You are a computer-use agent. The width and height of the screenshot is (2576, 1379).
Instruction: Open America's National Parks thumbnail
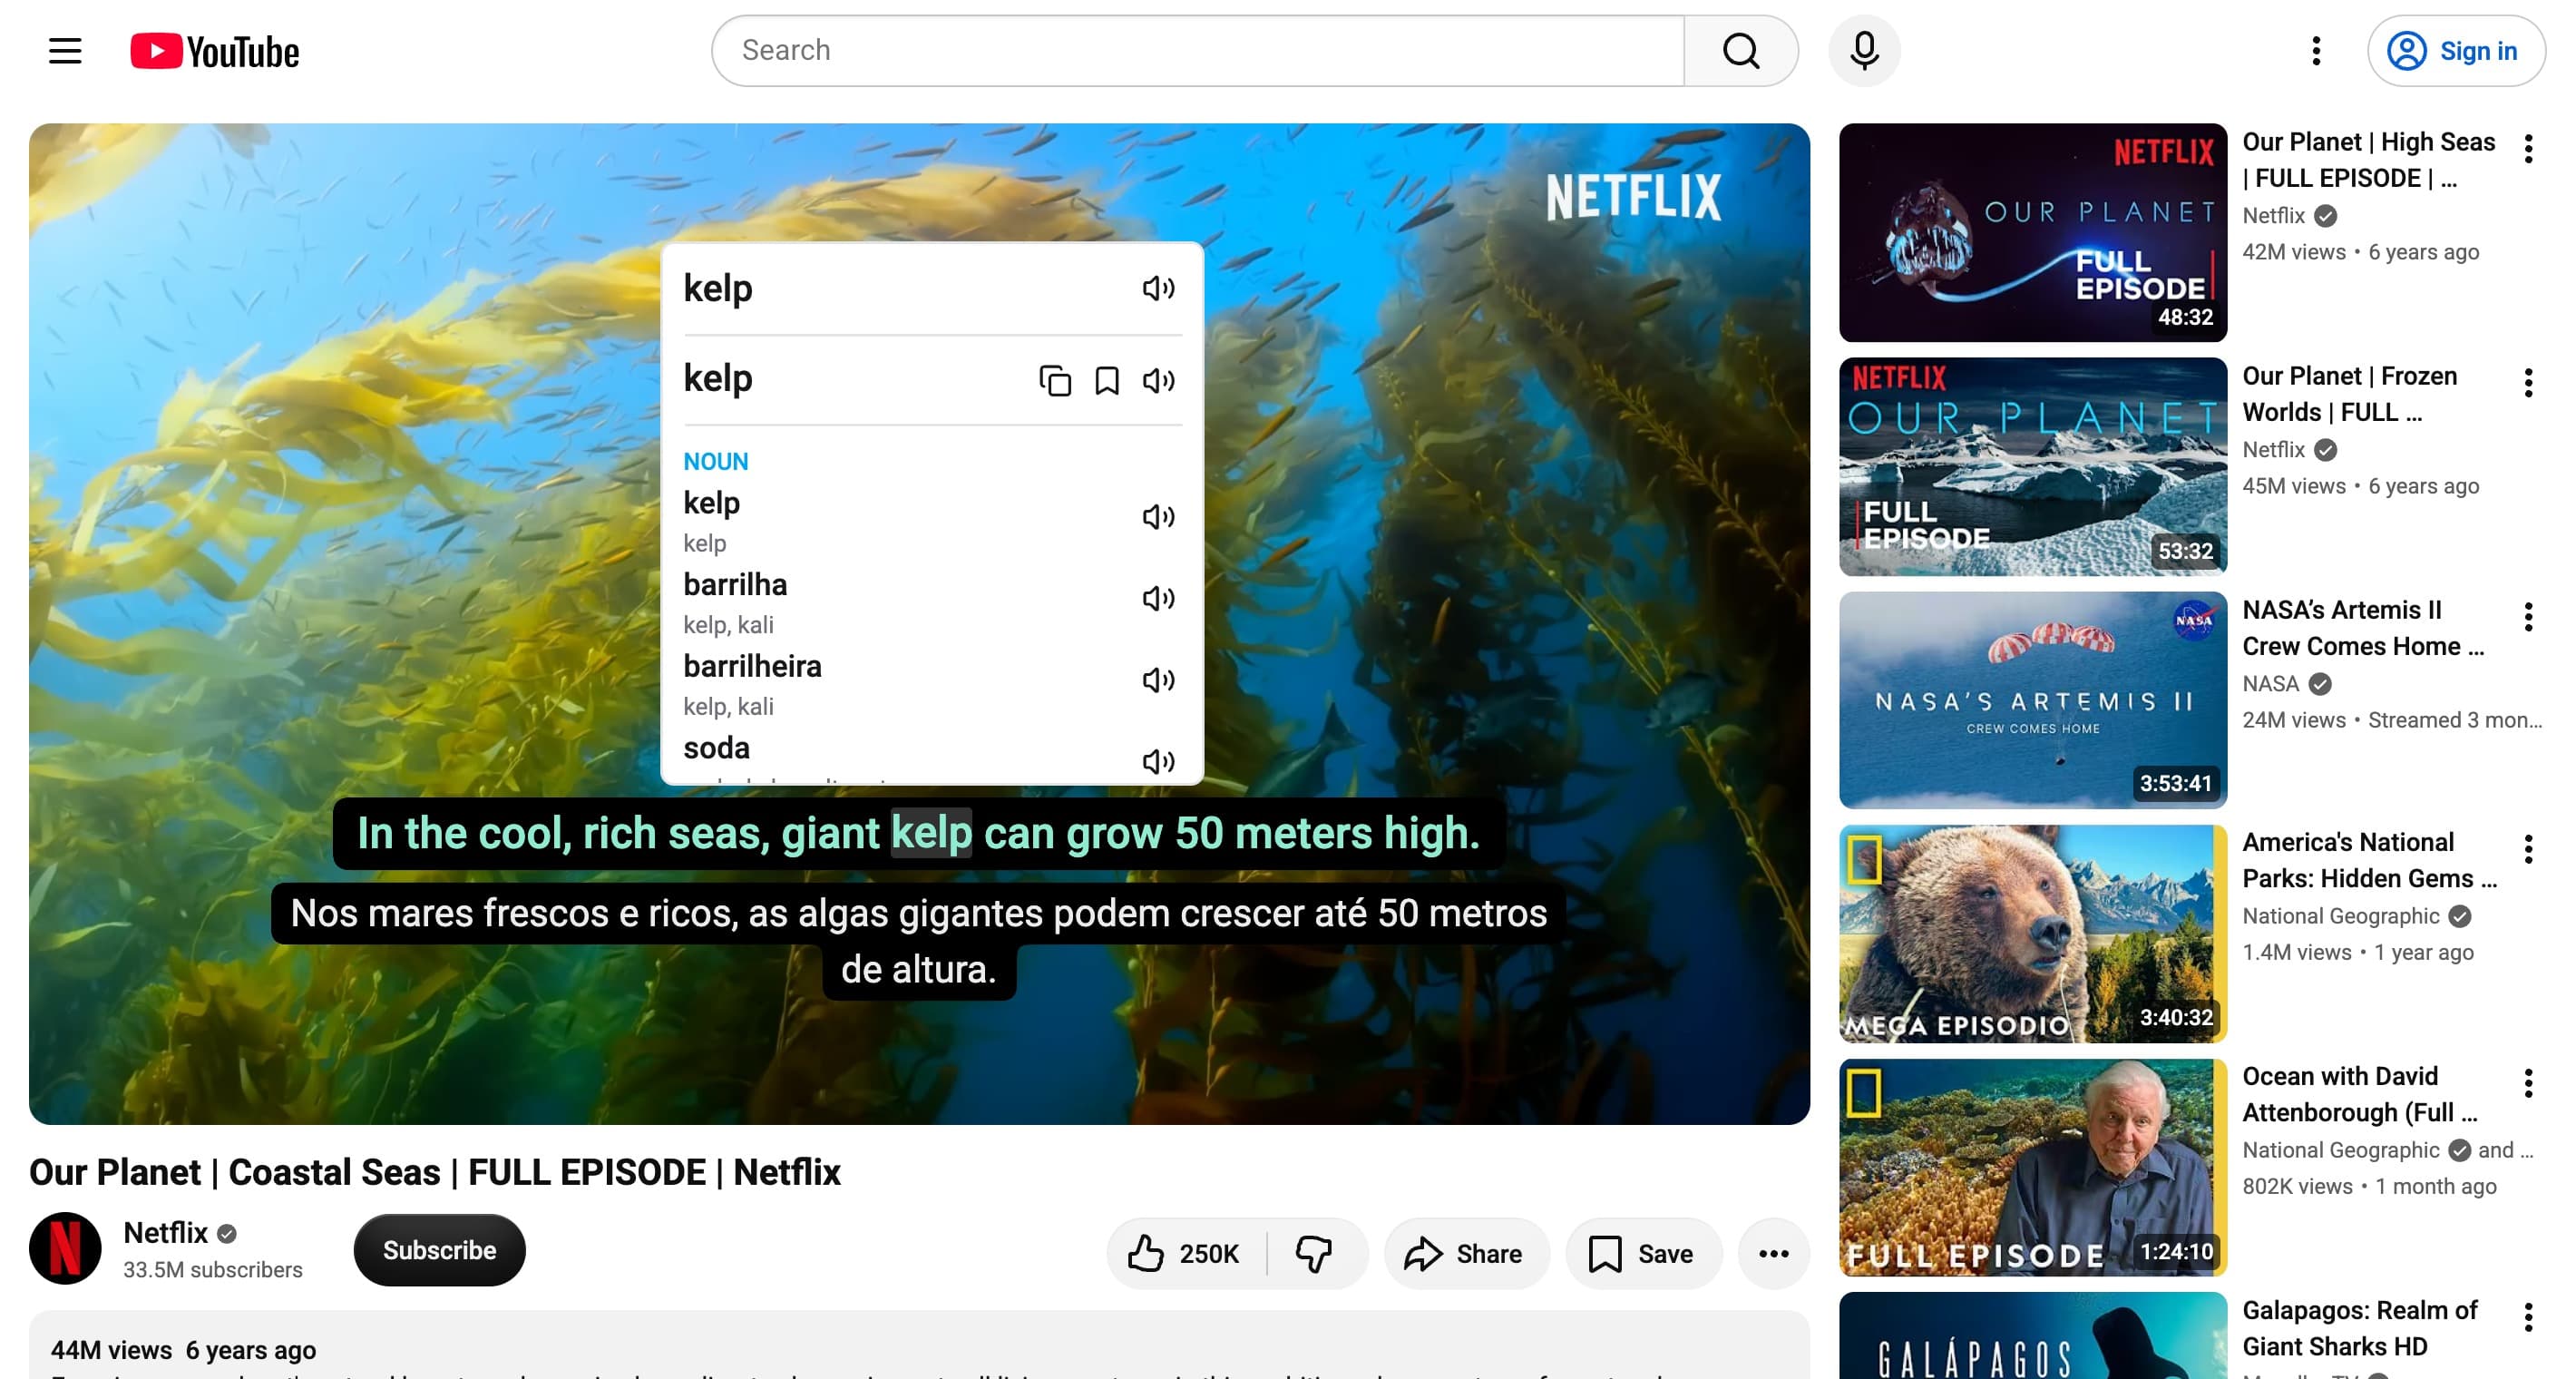(x=2032, y=934)
